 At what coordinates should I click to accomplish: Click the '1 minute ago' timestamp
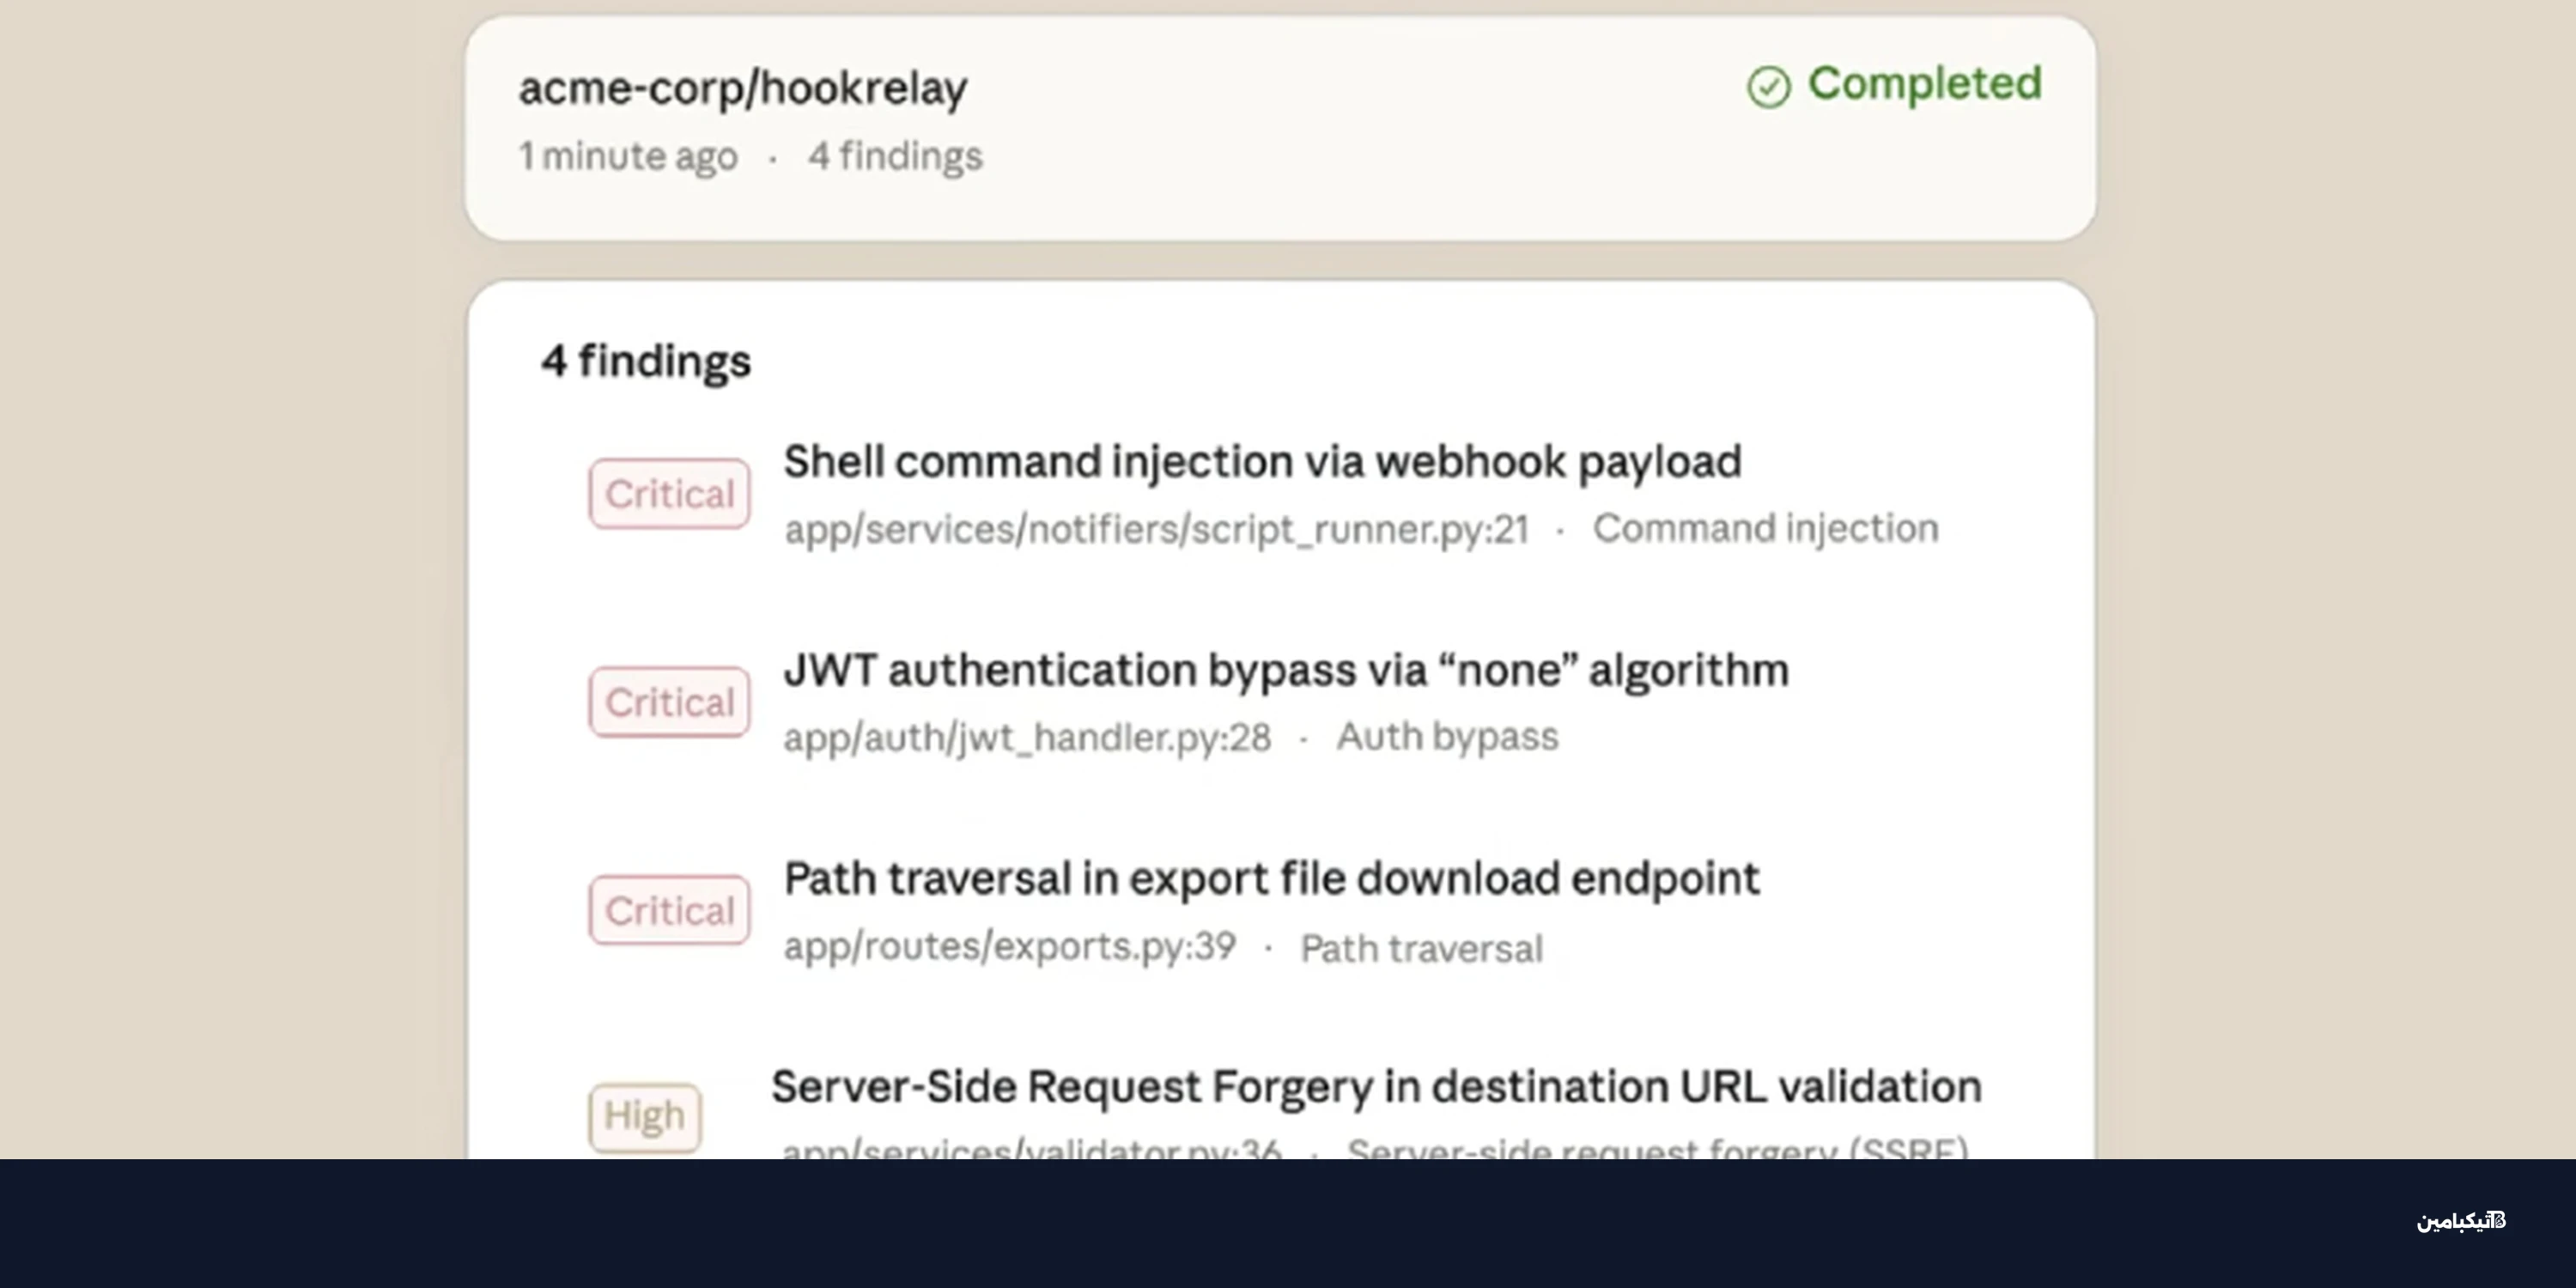point(628,156)
